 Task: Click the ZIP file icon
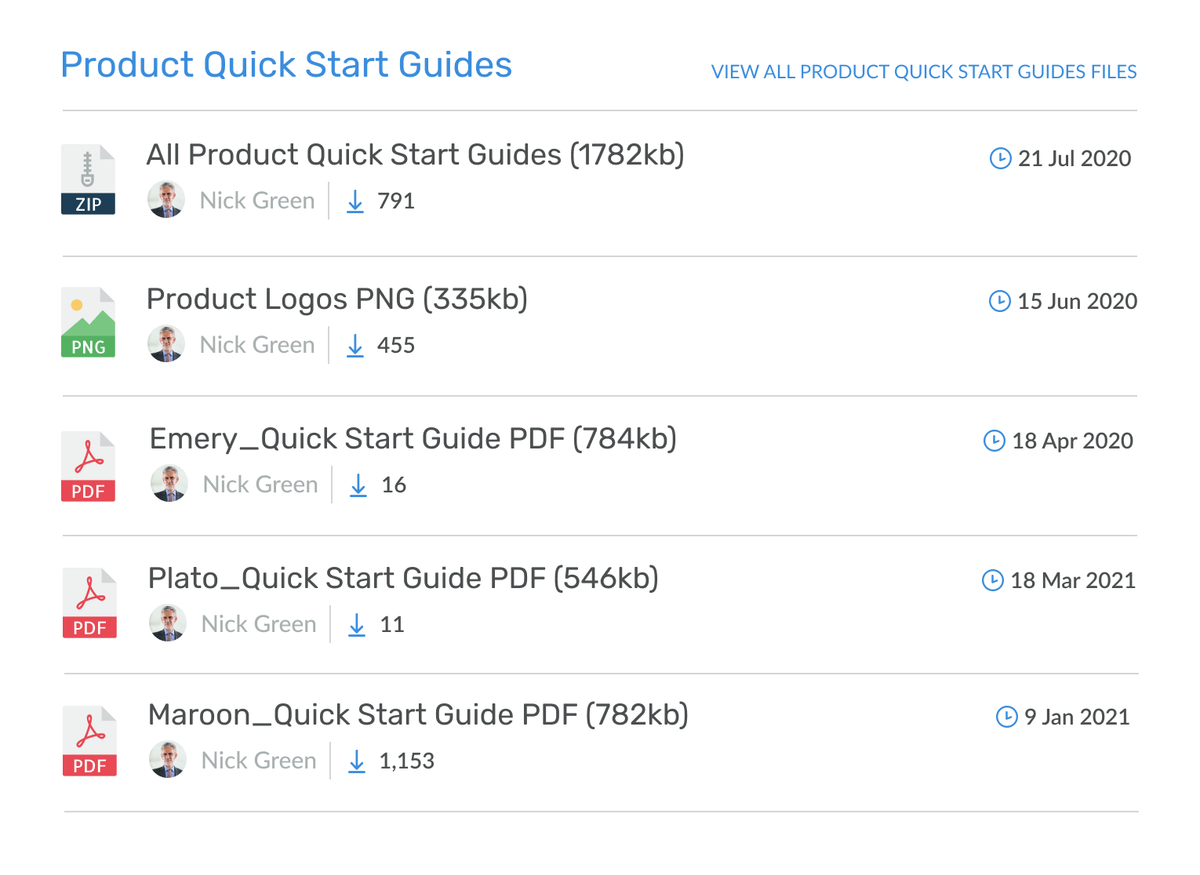tap(88, 180)
